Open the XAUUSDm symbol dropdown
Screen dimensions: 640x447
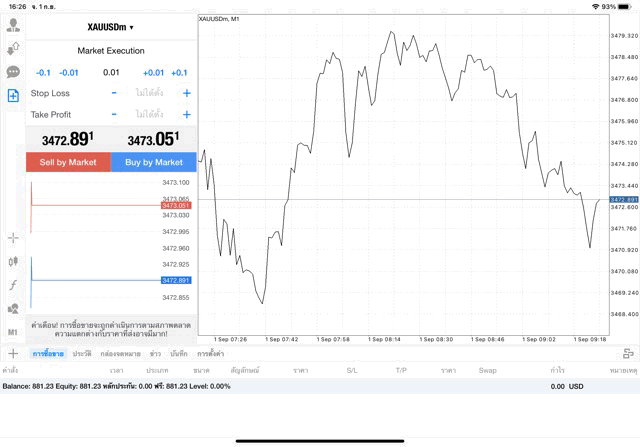point(110,27)
